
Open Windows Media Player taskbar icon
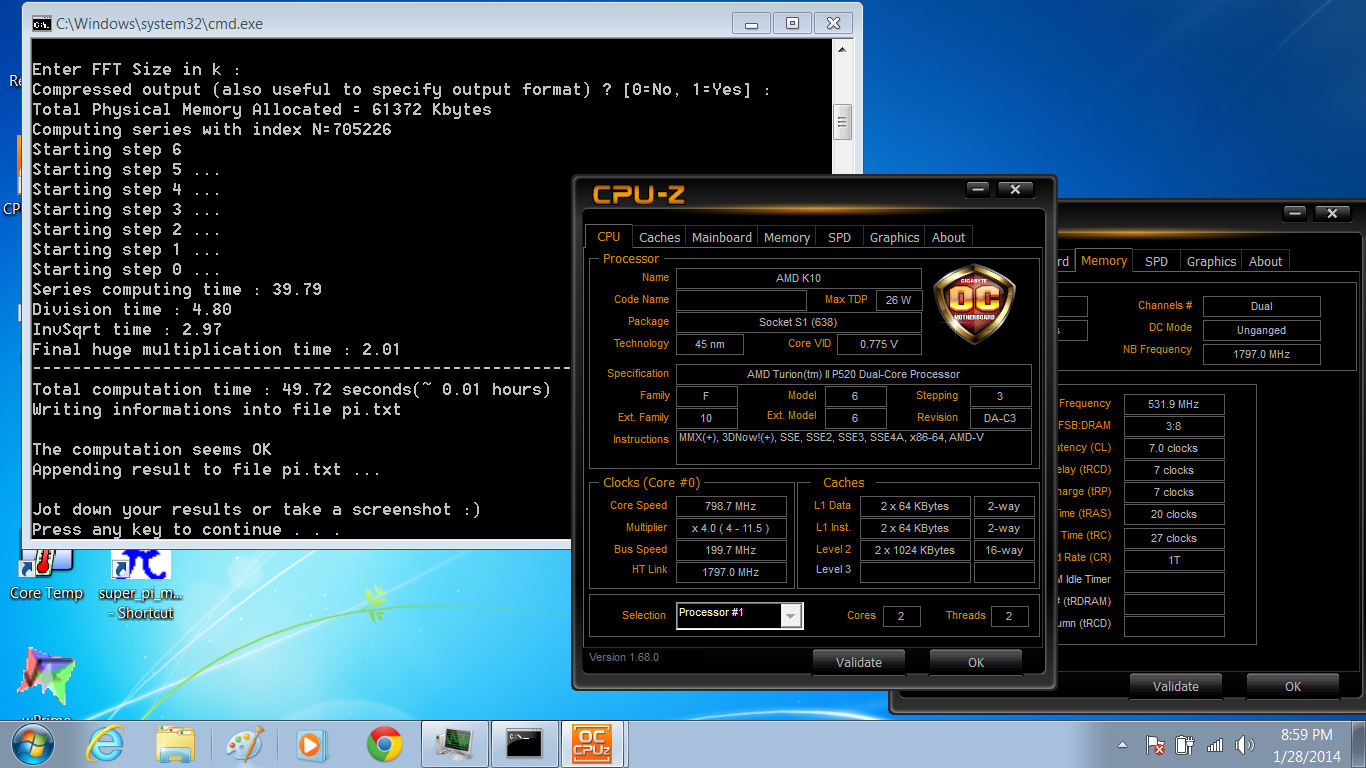point(313,744)
